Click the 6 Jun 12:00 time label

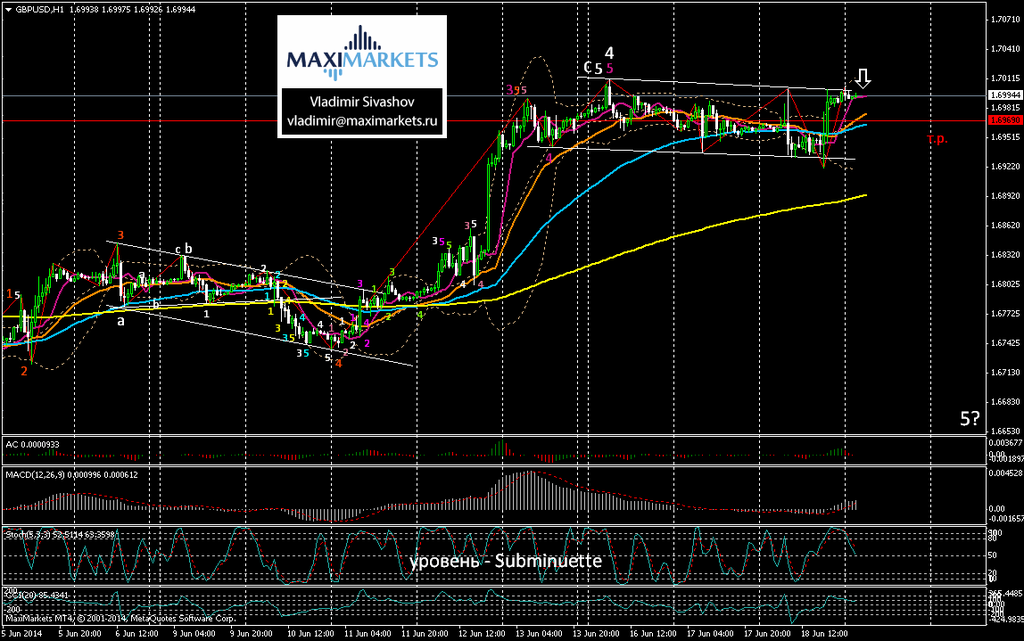(137, 633)
